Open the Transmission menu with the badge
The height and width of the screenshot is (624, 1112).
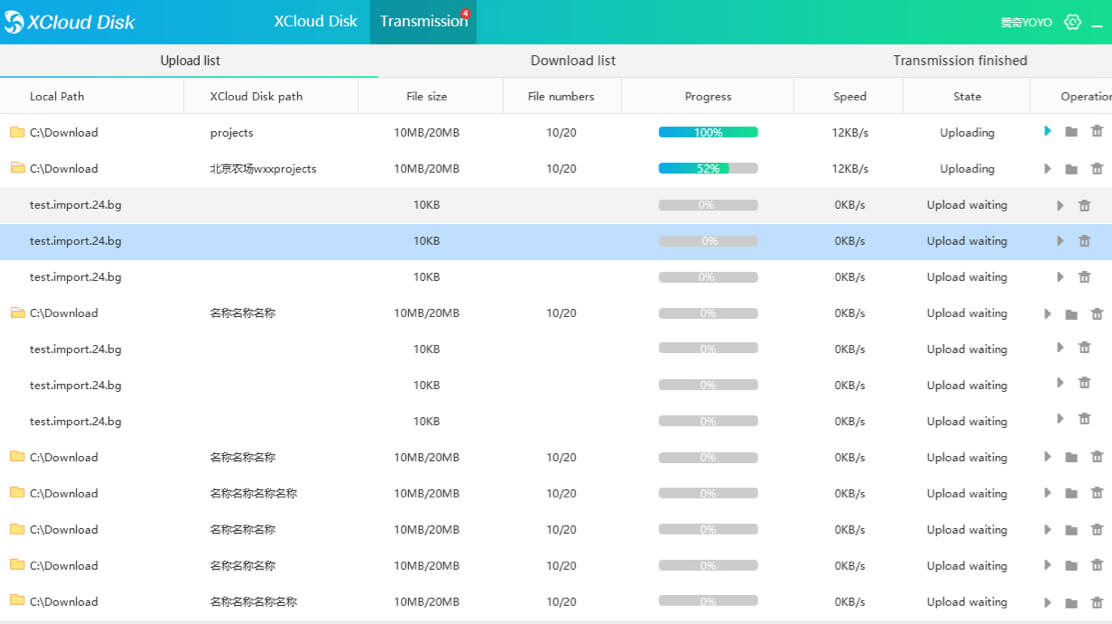421,21
